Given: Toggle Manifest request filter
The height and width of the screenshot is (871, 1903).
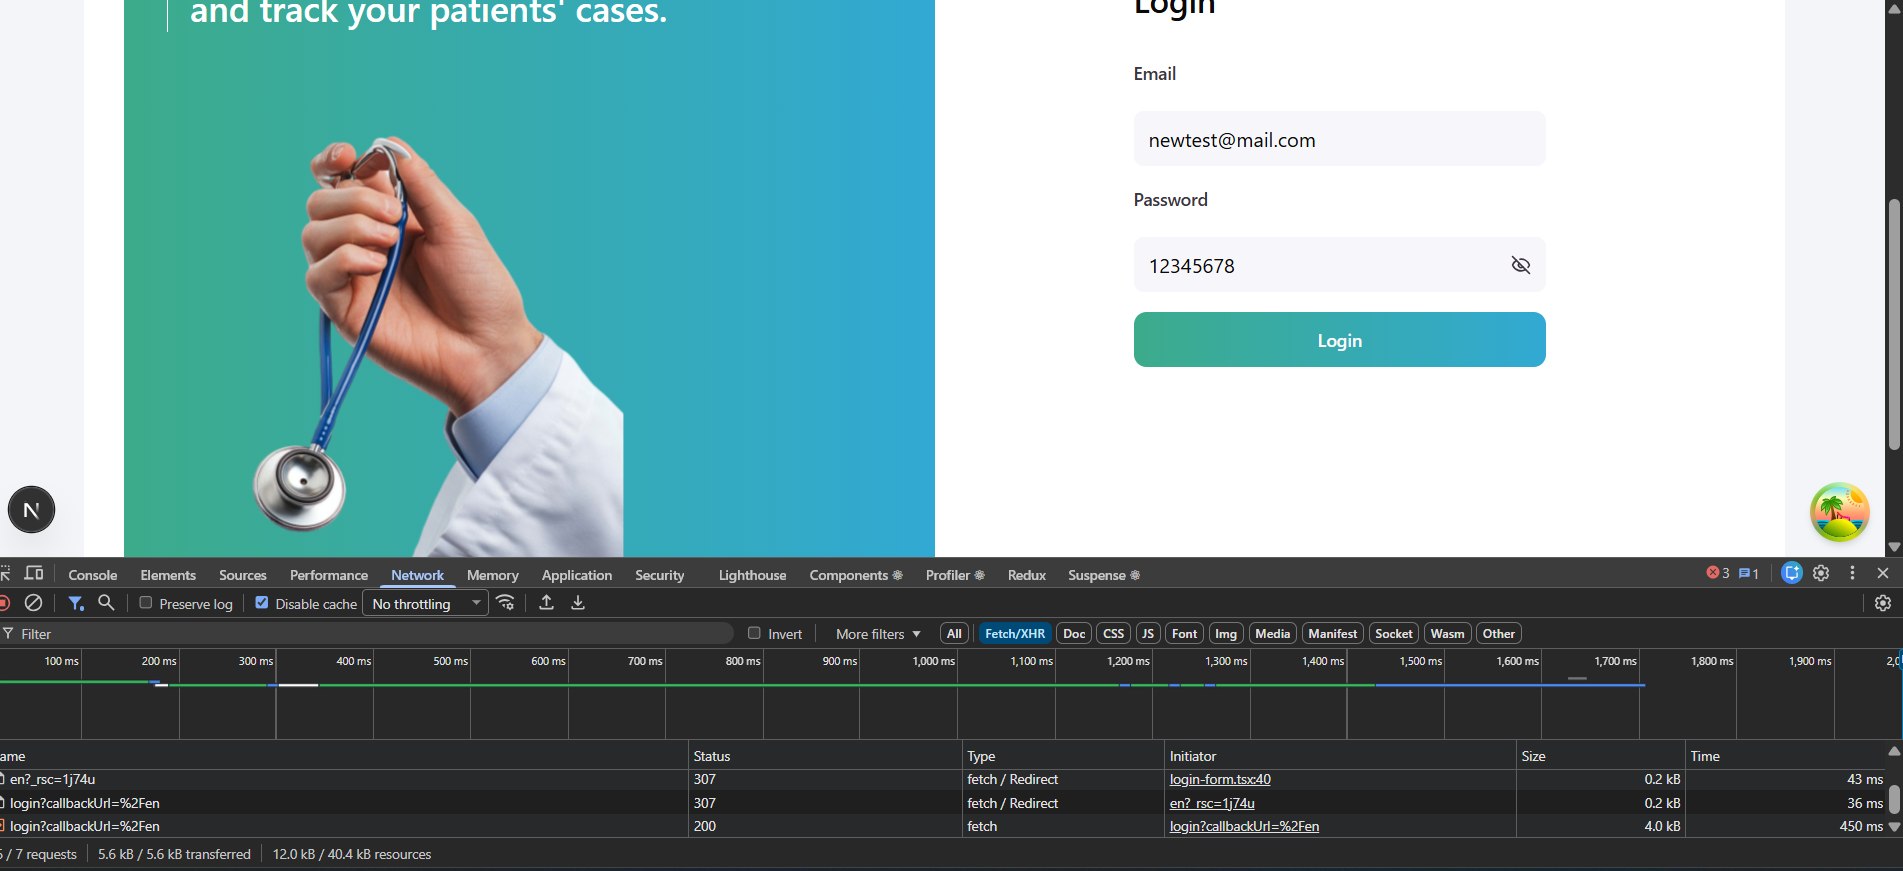Looking at the screenshot, I should (1332, 634).
